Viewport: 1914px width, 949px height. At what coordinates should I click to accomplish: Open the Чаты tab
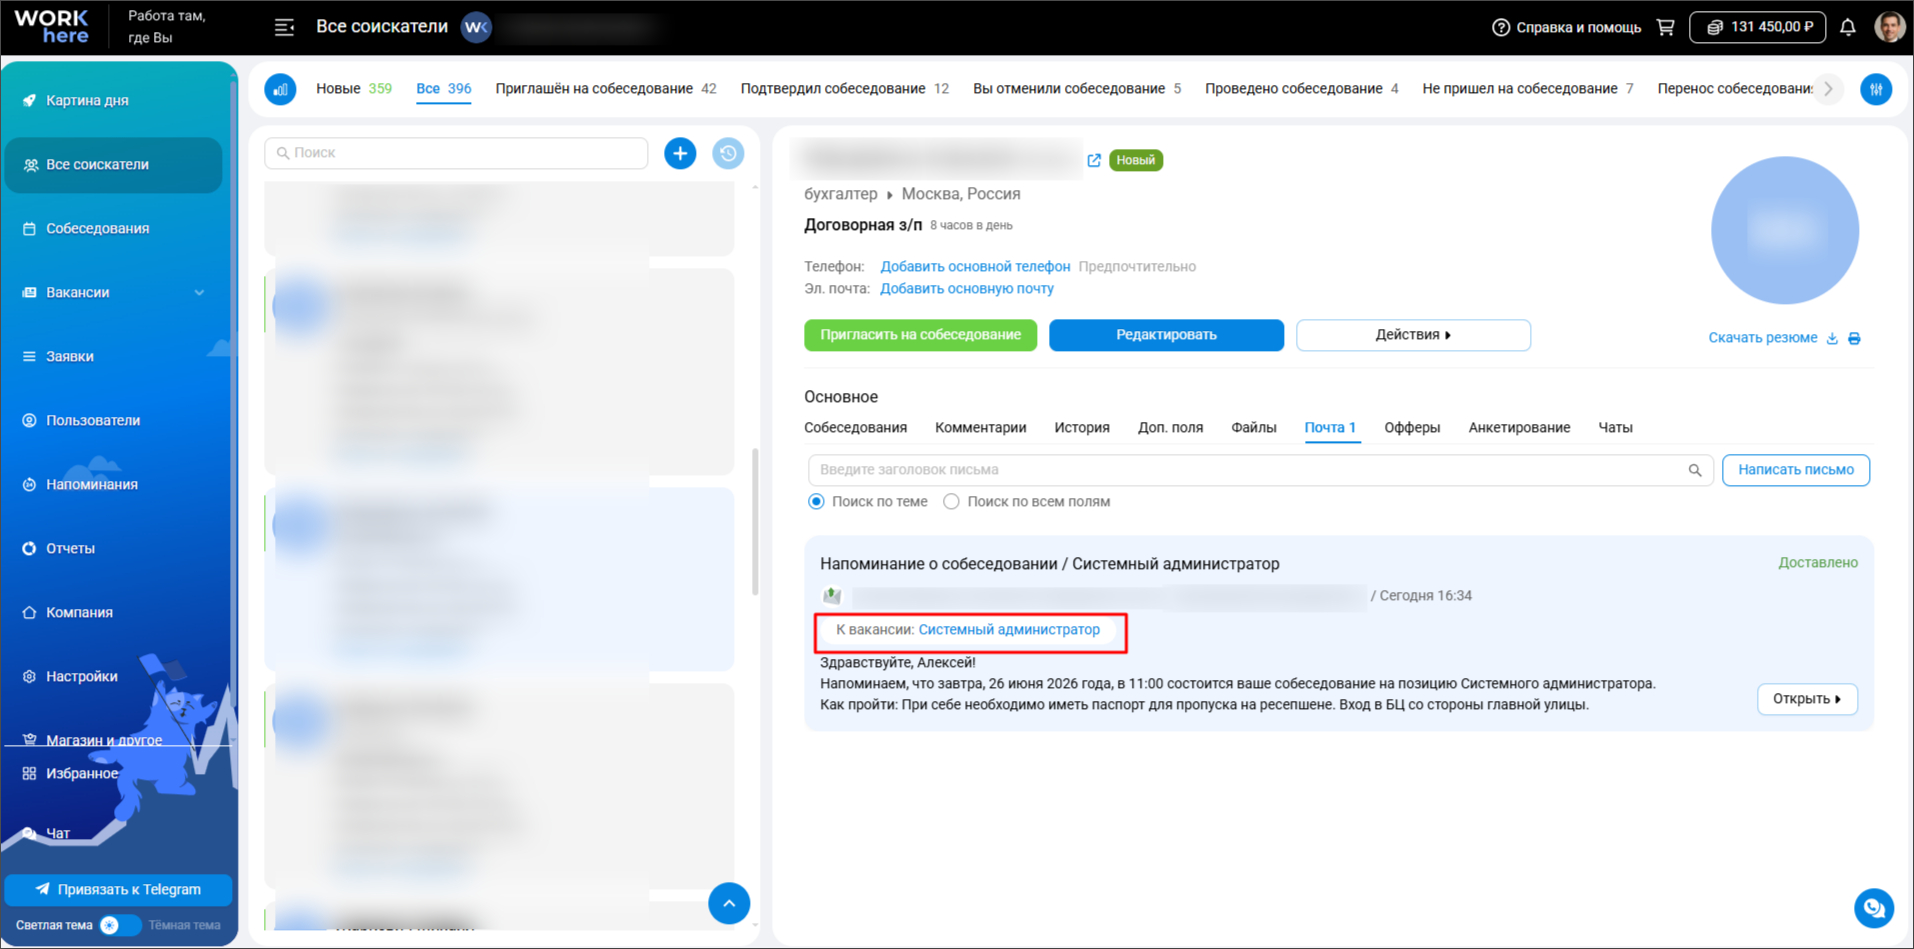(x=1615, y=428)
